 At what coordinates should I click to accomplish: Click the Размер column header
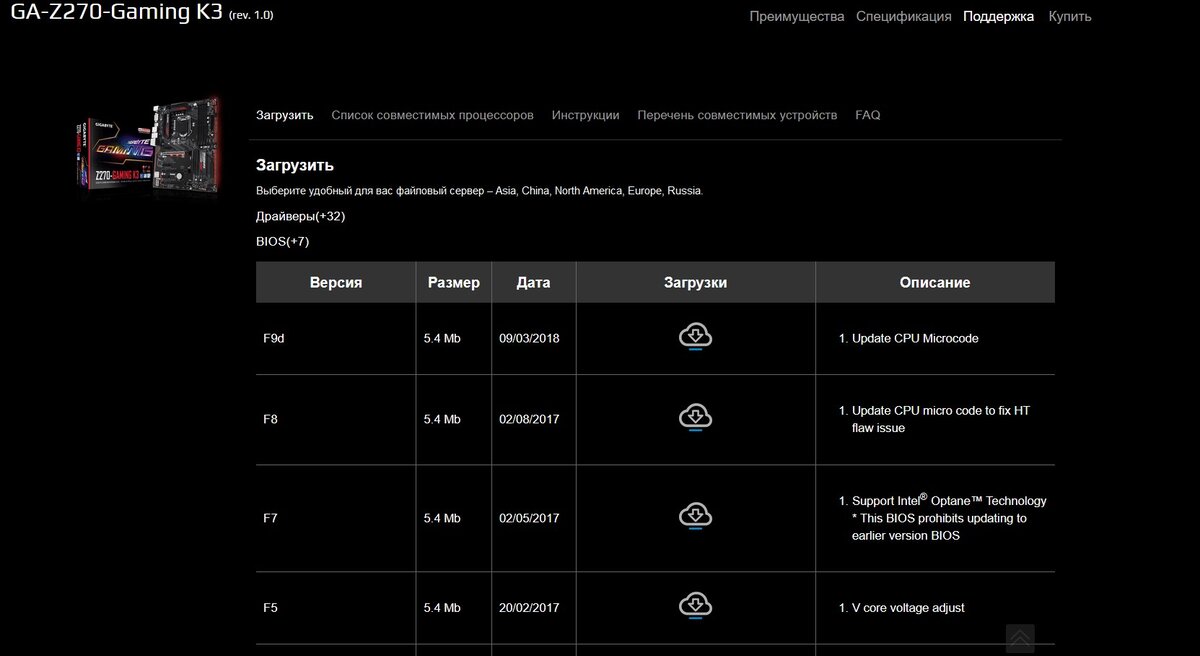[x=454, y=282]
